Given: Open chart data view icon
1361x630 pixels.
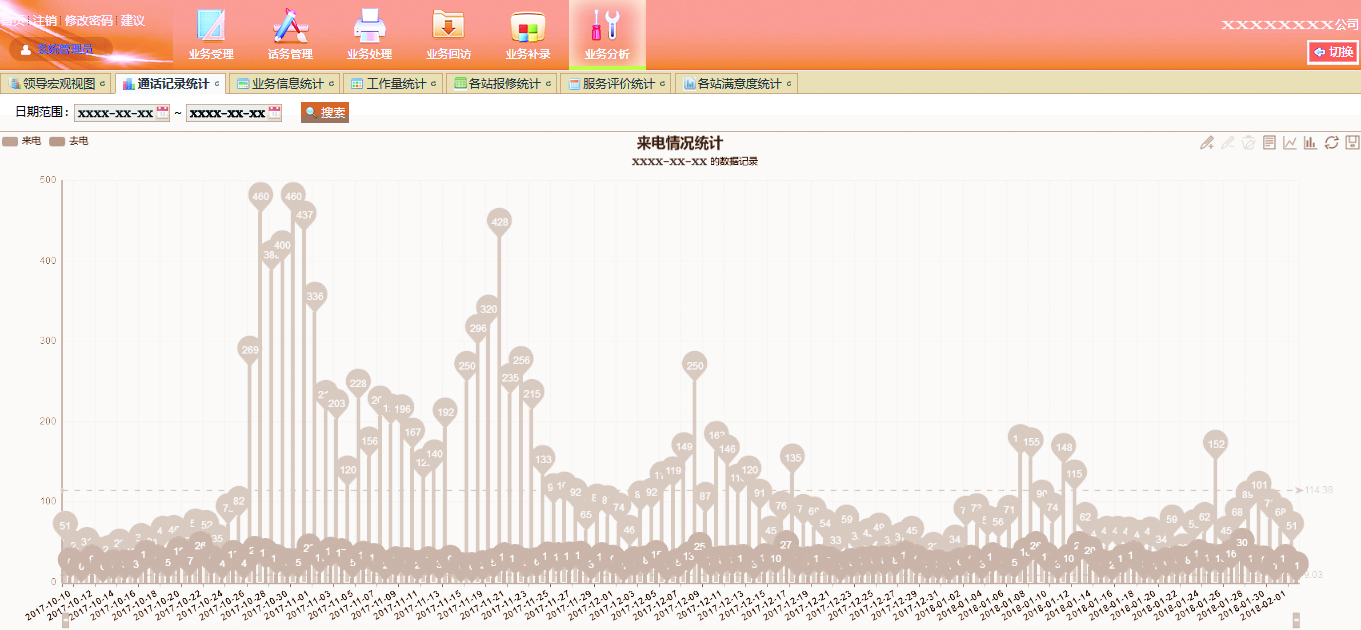Looking at the screenshot, I should [x=1269, y=143].
